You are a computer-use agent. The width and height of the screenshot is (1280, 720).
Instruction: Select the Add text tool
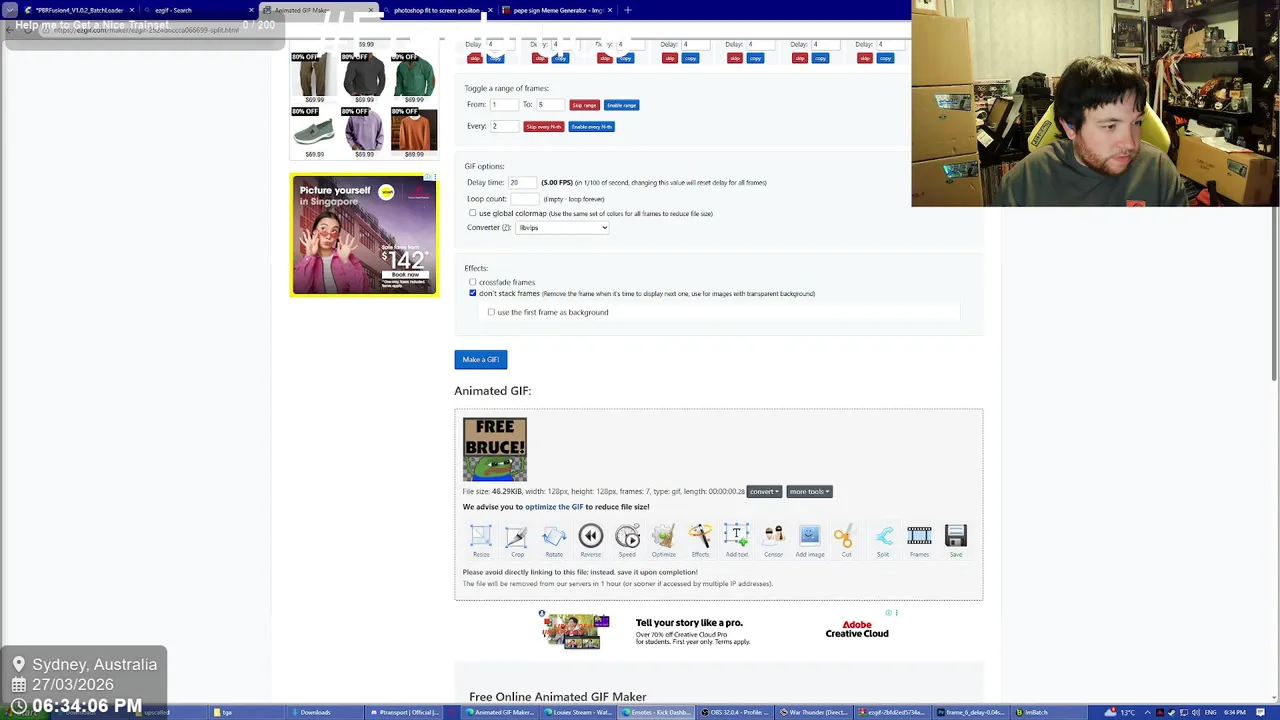click(x=737, y=541)
